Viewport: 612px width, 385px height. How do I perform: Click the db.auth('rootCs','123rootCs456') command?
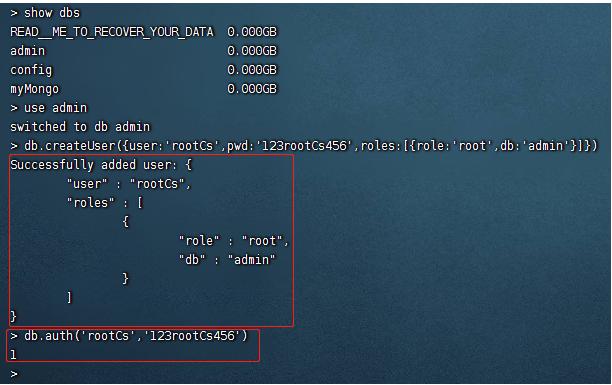pos(129,336)
